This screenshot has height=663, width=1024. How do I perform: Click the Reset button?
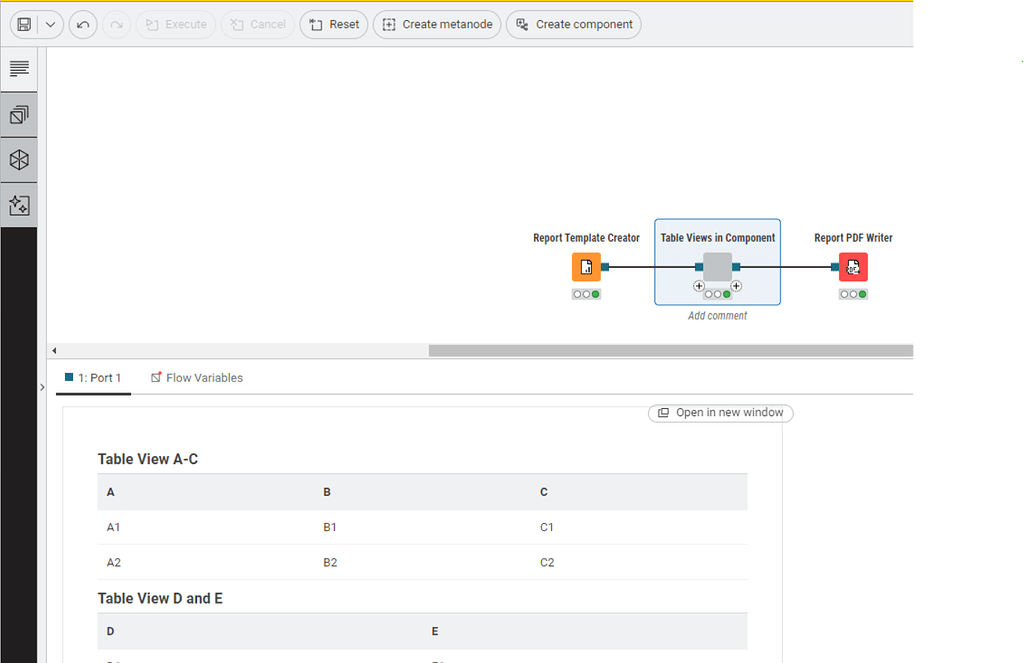(333, 24)
